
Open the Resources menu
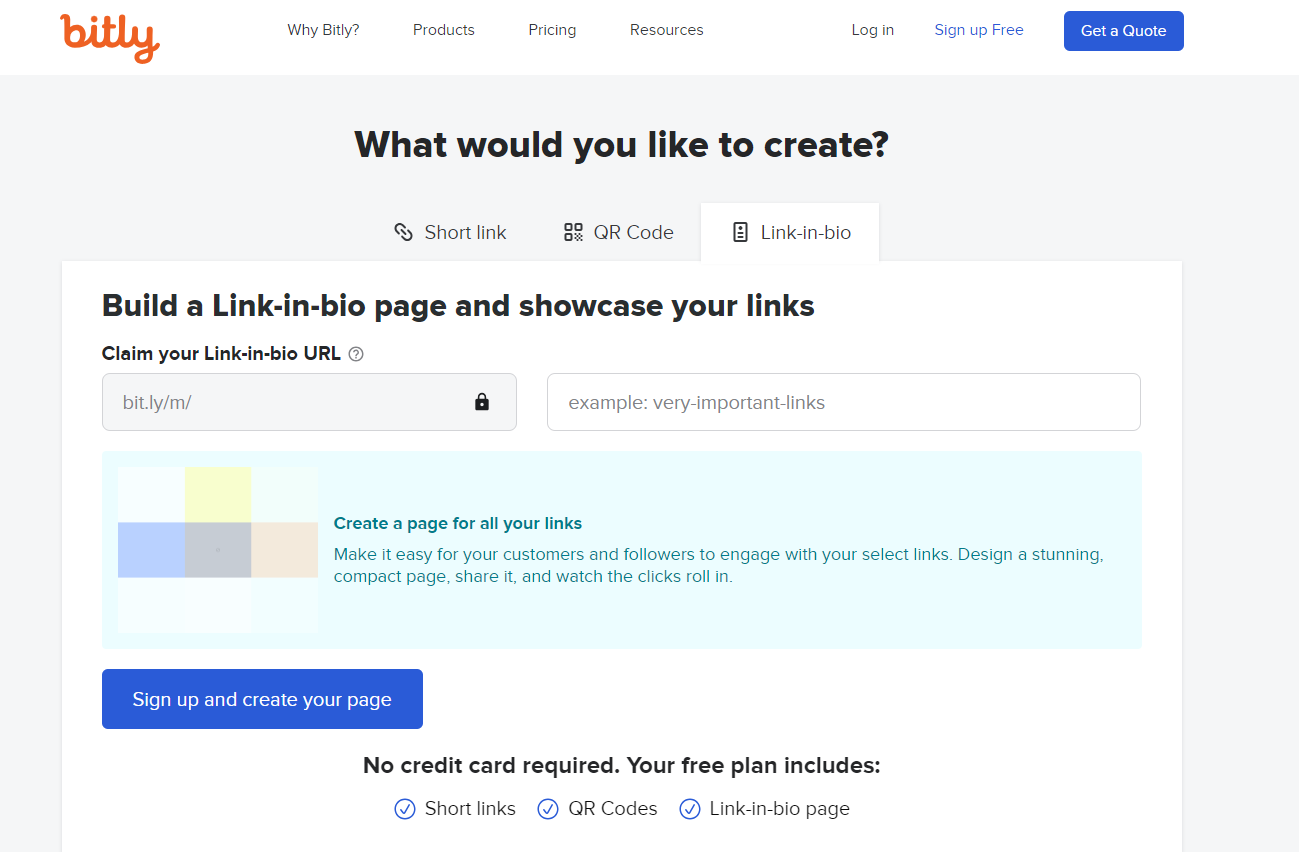coord(666,30)
